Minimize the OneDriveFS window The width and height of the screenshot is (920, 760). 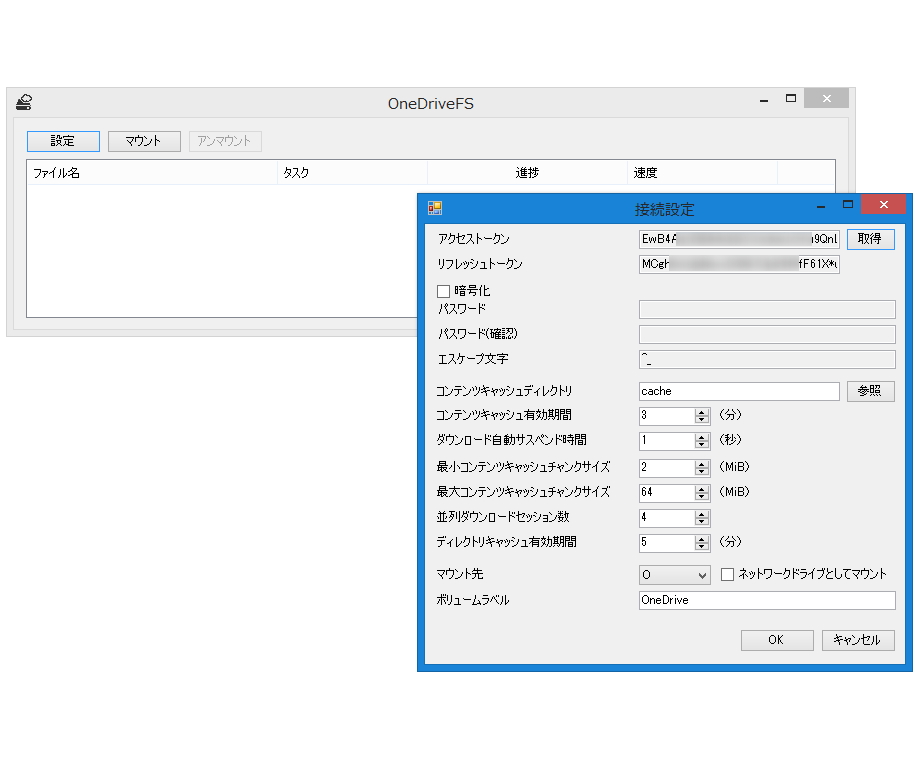click(764, 100)
